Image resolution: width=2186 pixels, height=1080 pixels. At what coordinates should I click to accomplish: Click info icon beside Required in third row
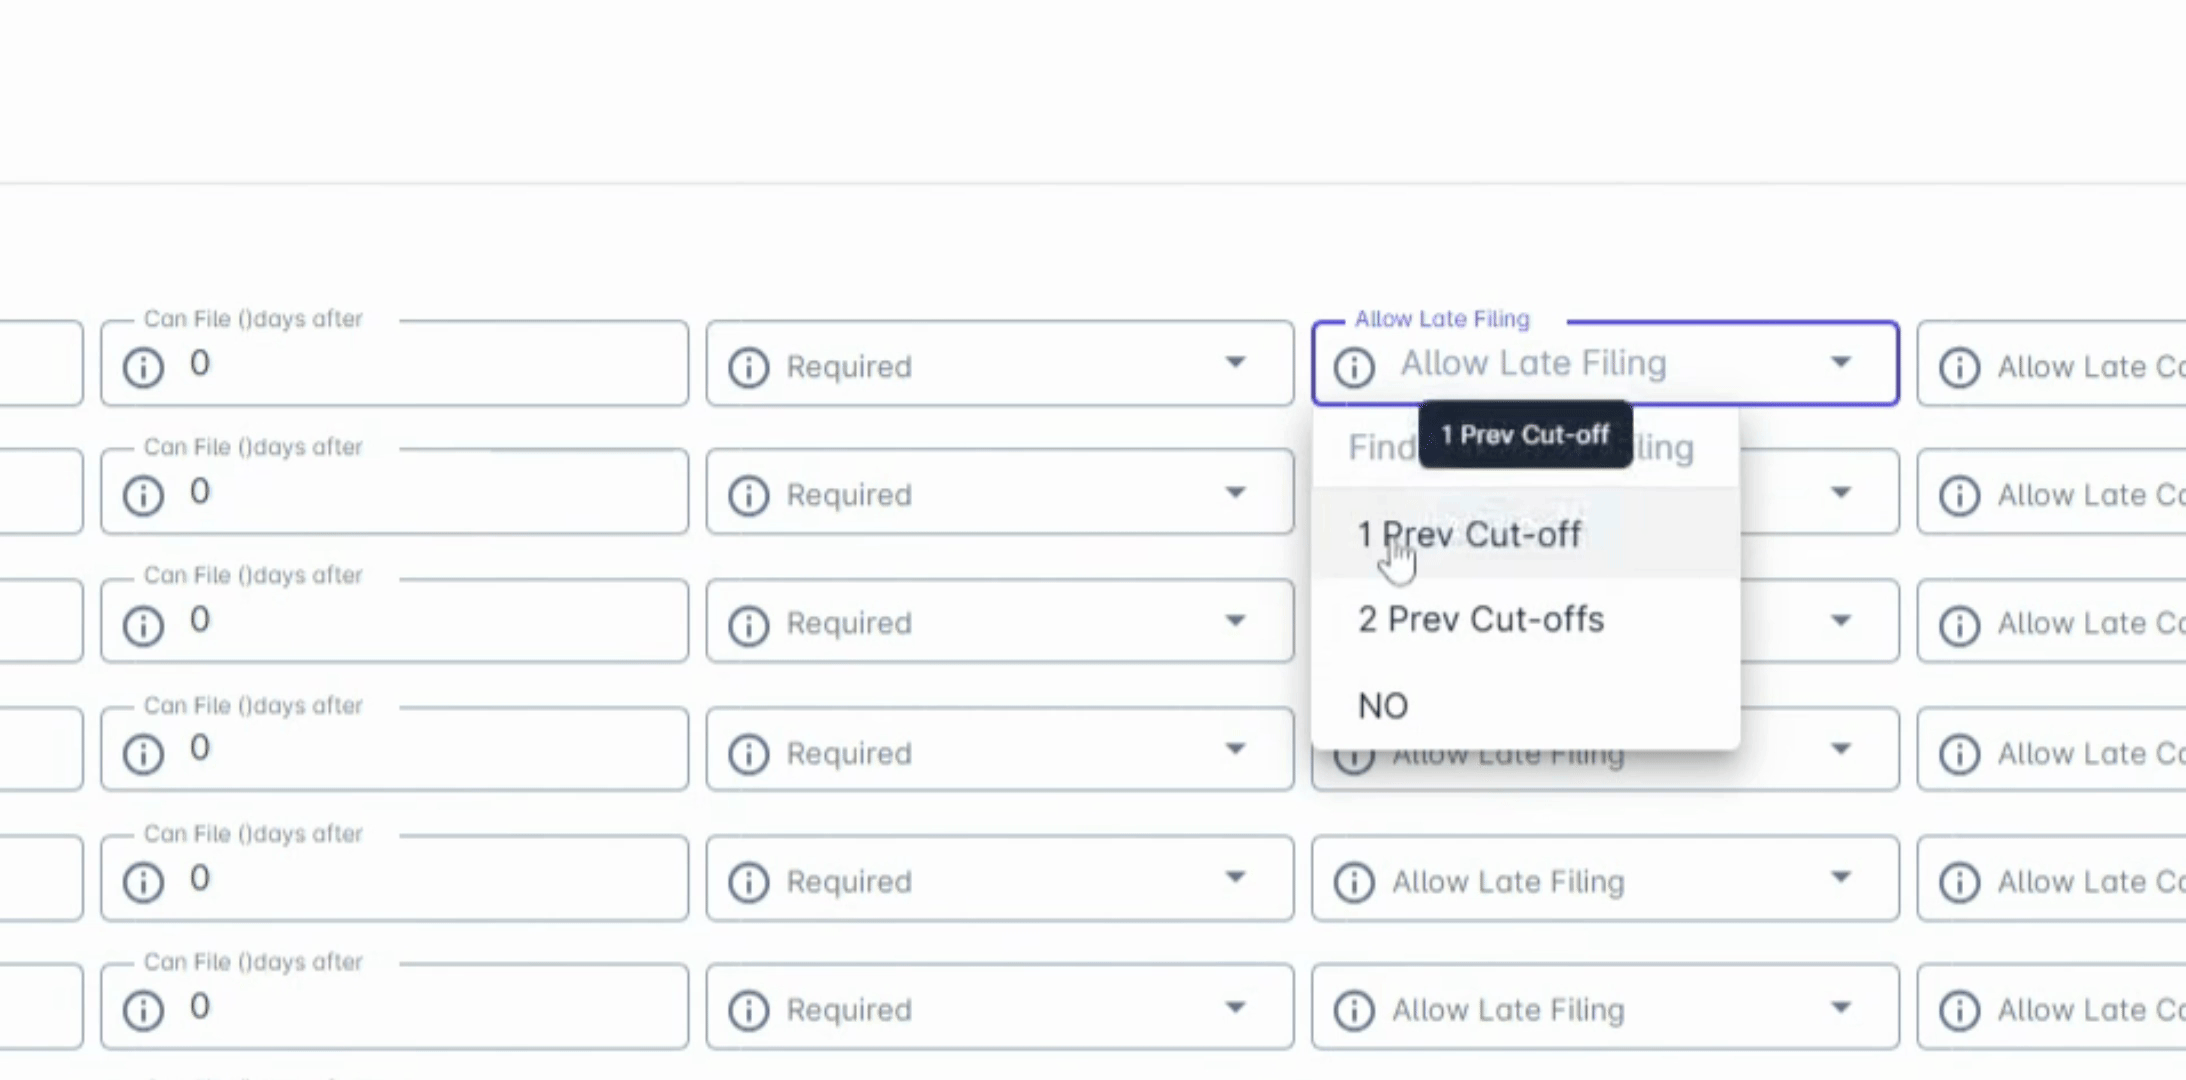point(748,625)
